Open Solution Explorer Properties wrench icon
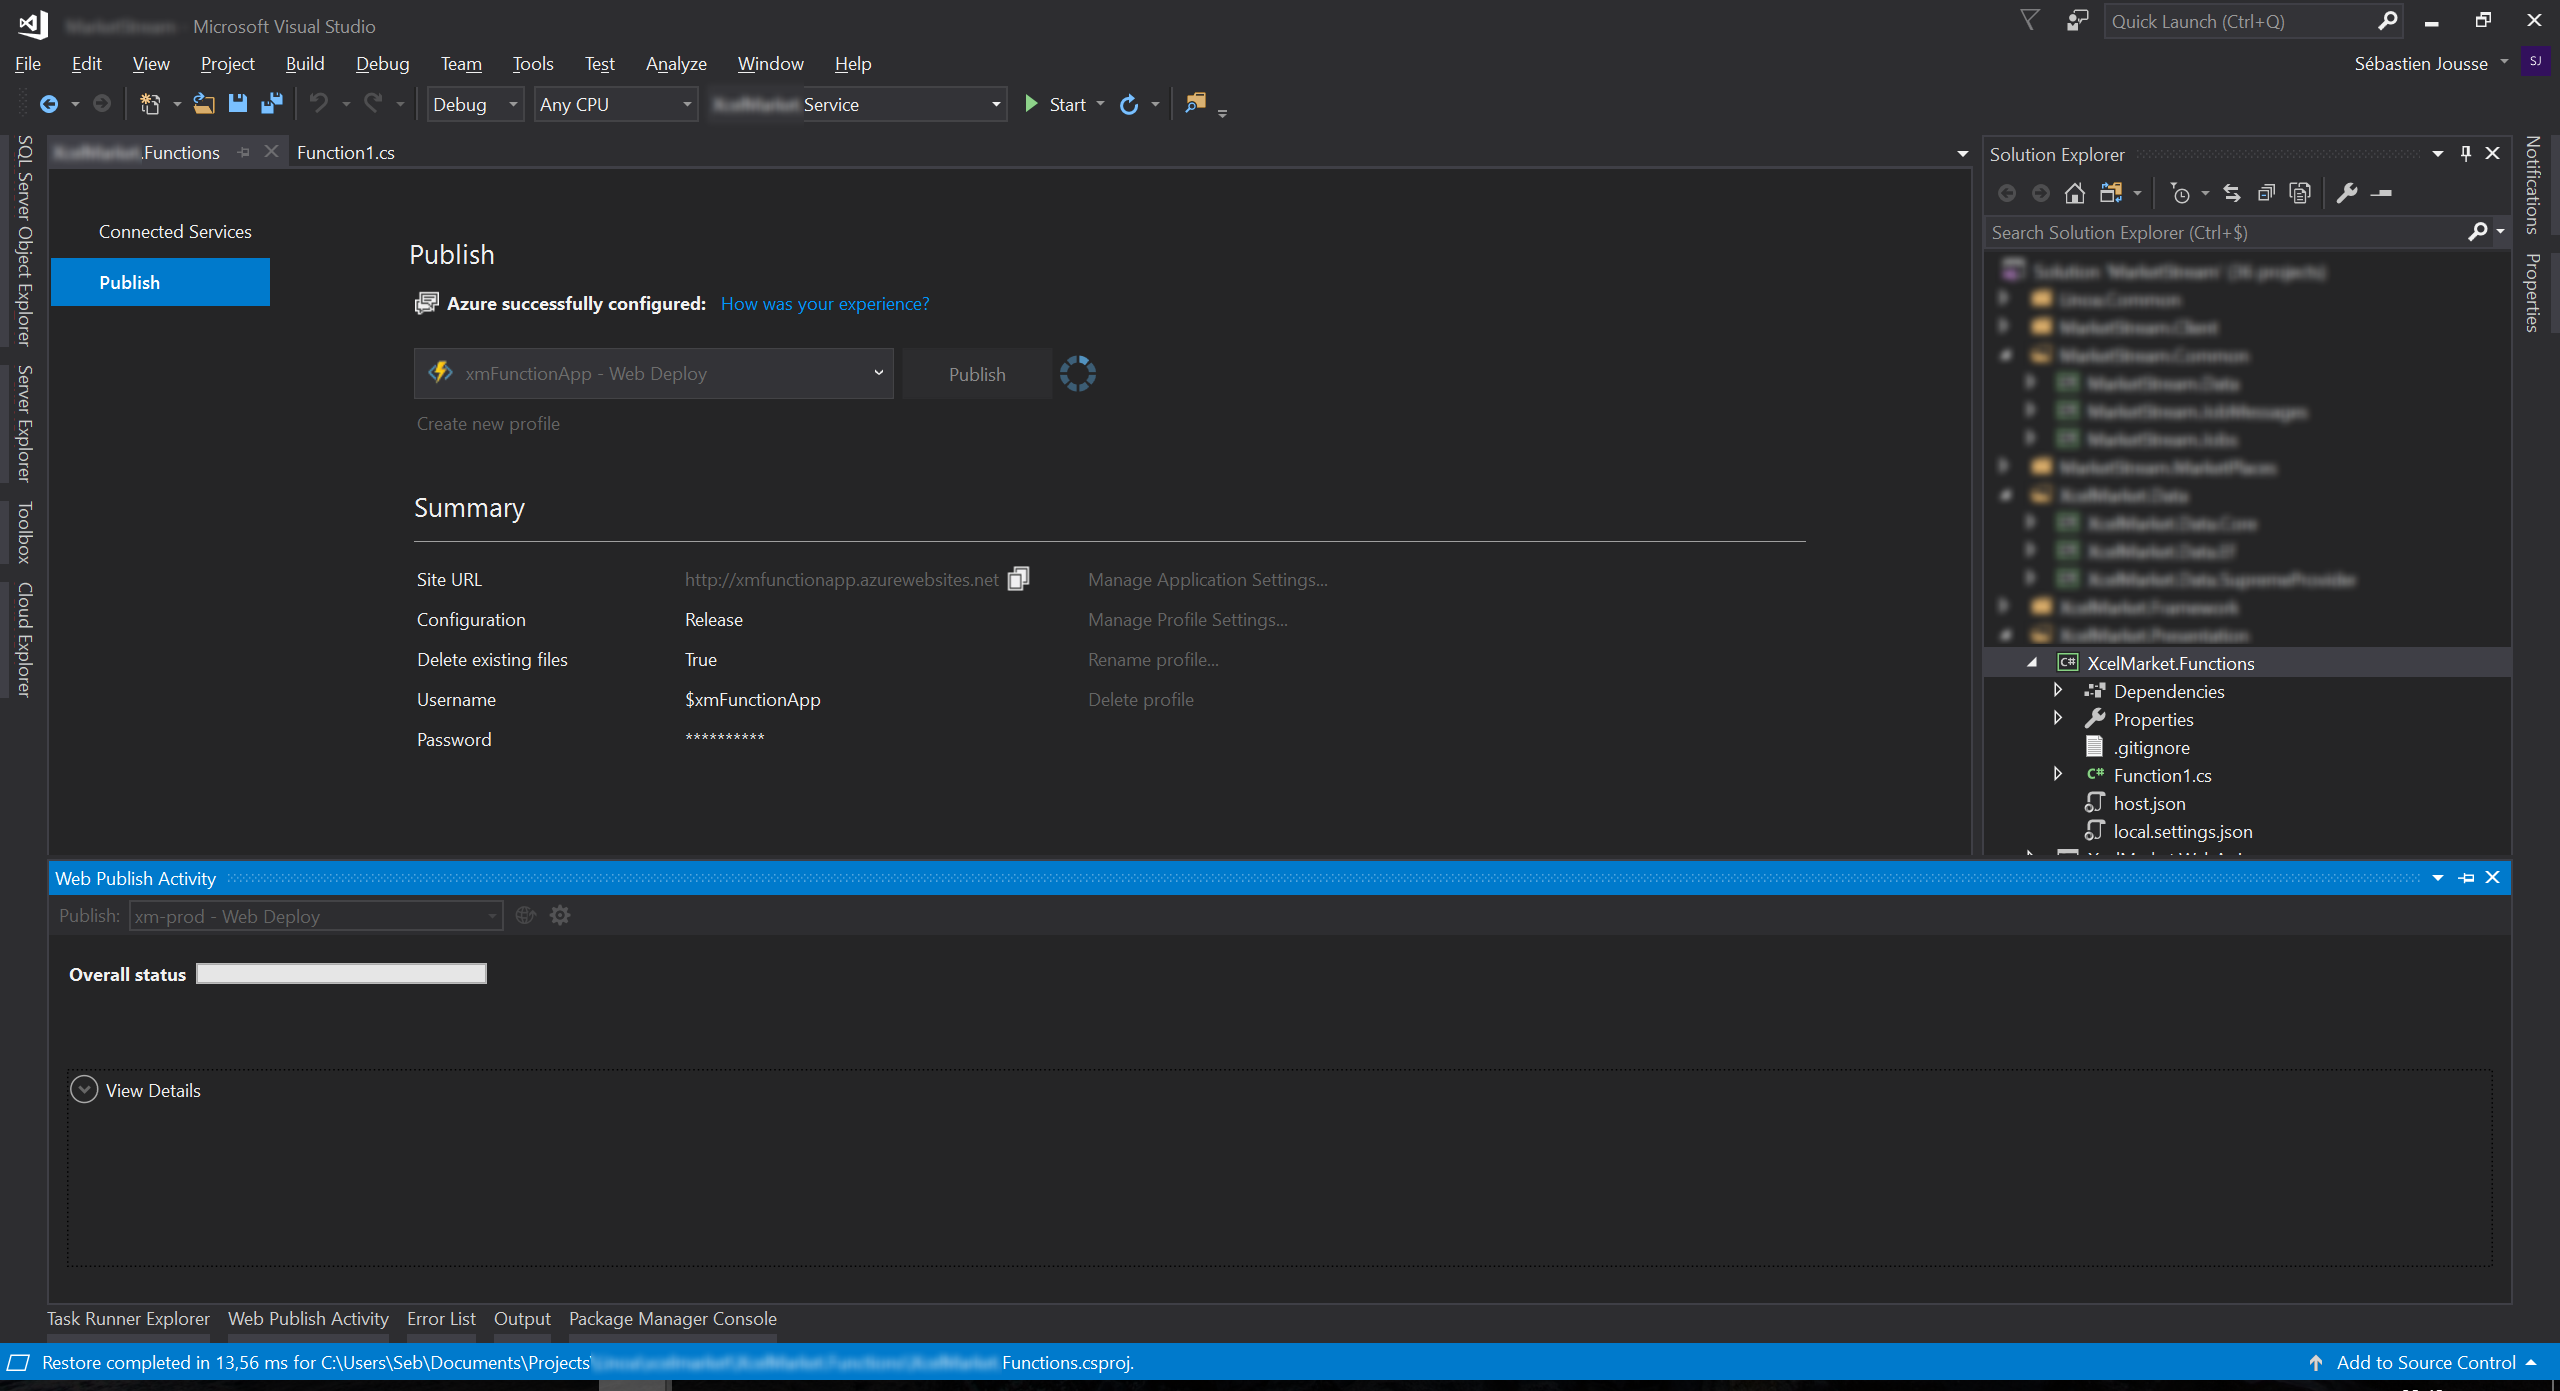The image size is (2560, 1391). 2347,194
